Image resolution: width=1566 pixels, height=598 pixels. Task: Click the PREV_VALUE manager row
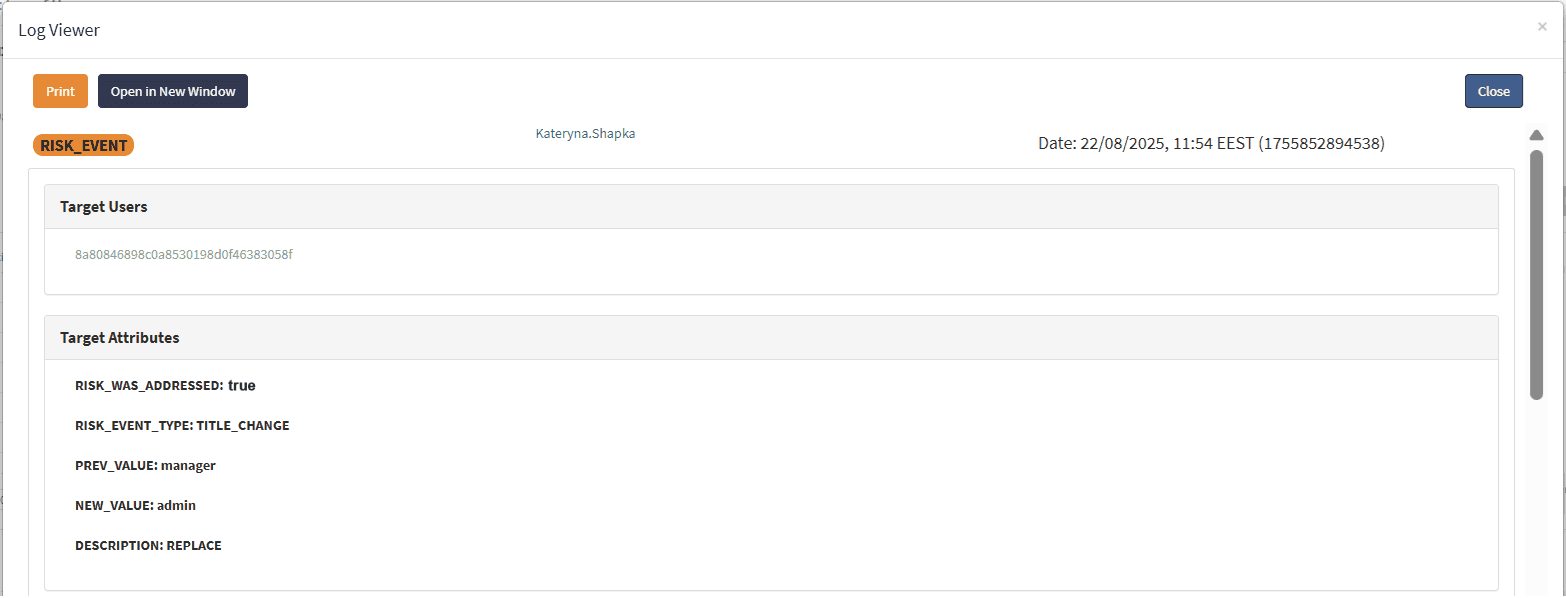tap(145, 465)
